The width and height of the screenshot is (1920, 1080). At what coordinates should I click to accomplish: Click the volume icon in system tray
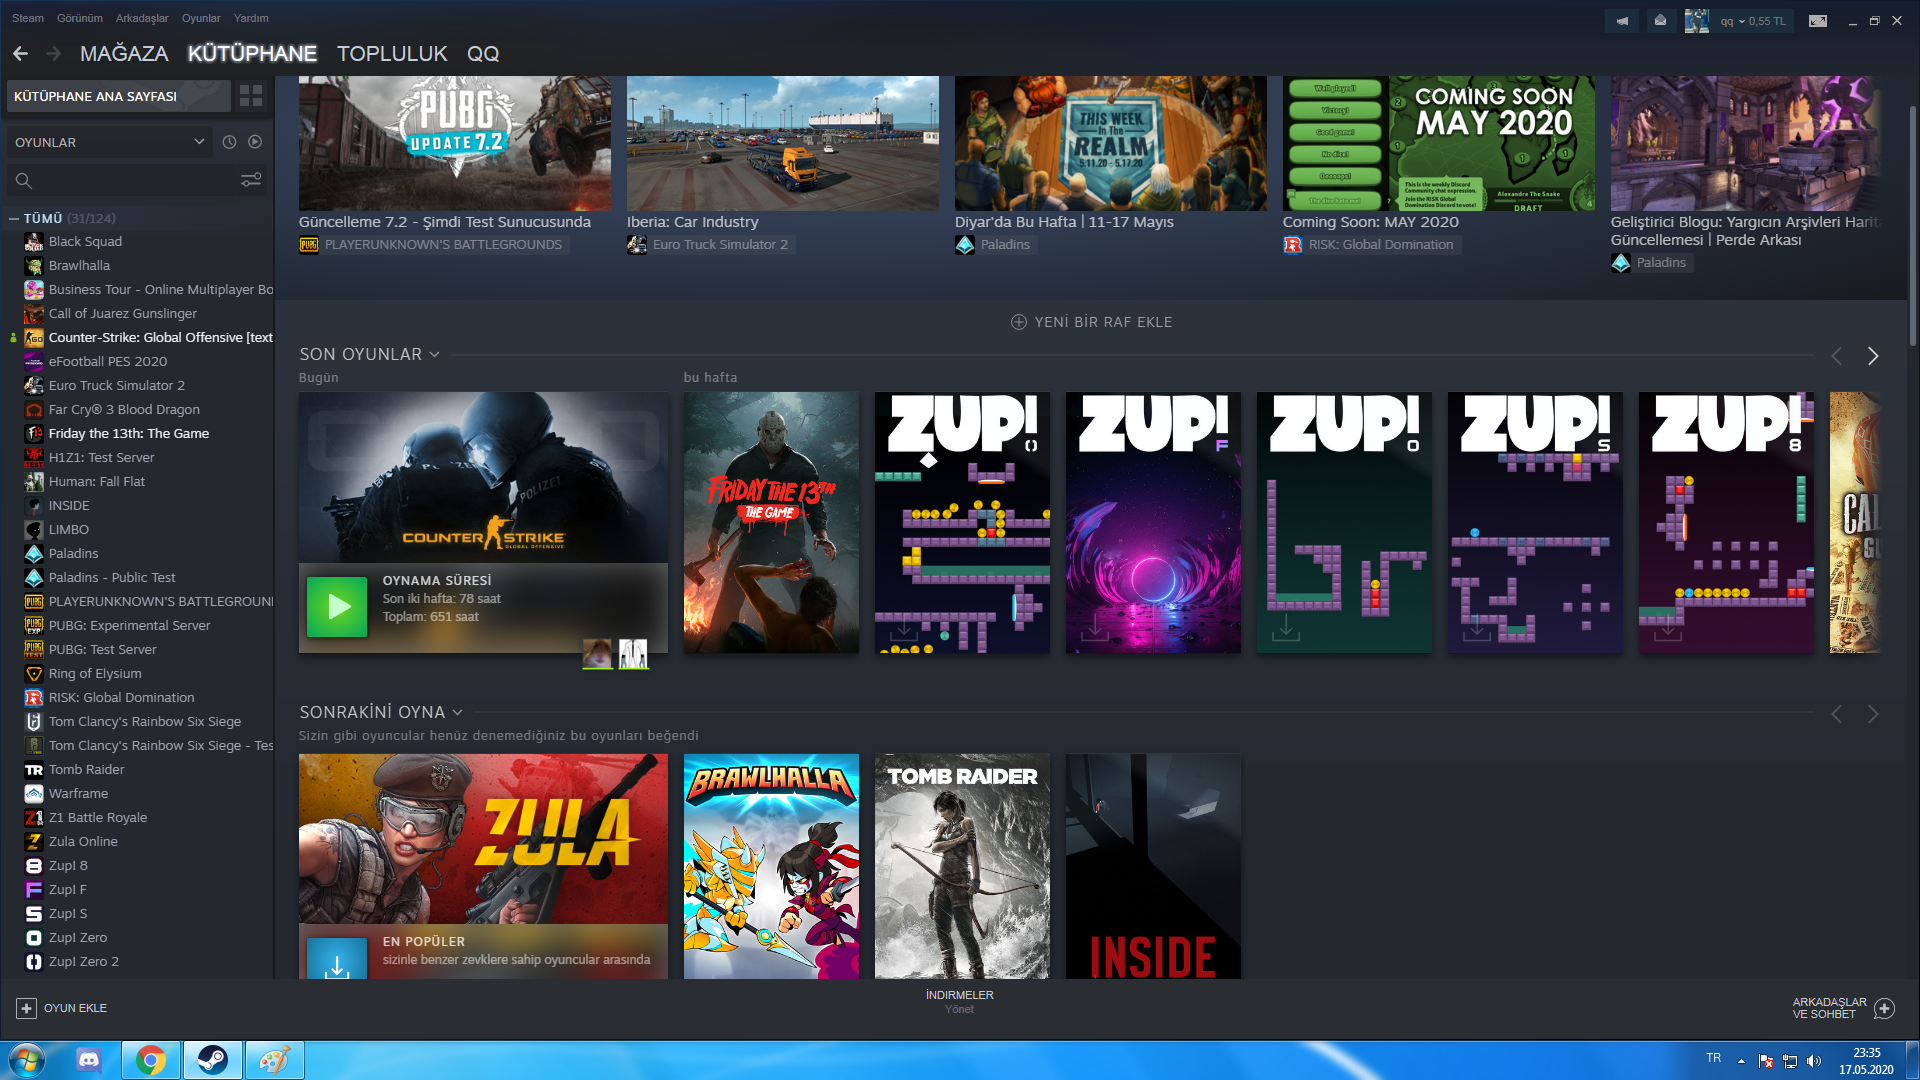(x=1814, y=1061)
